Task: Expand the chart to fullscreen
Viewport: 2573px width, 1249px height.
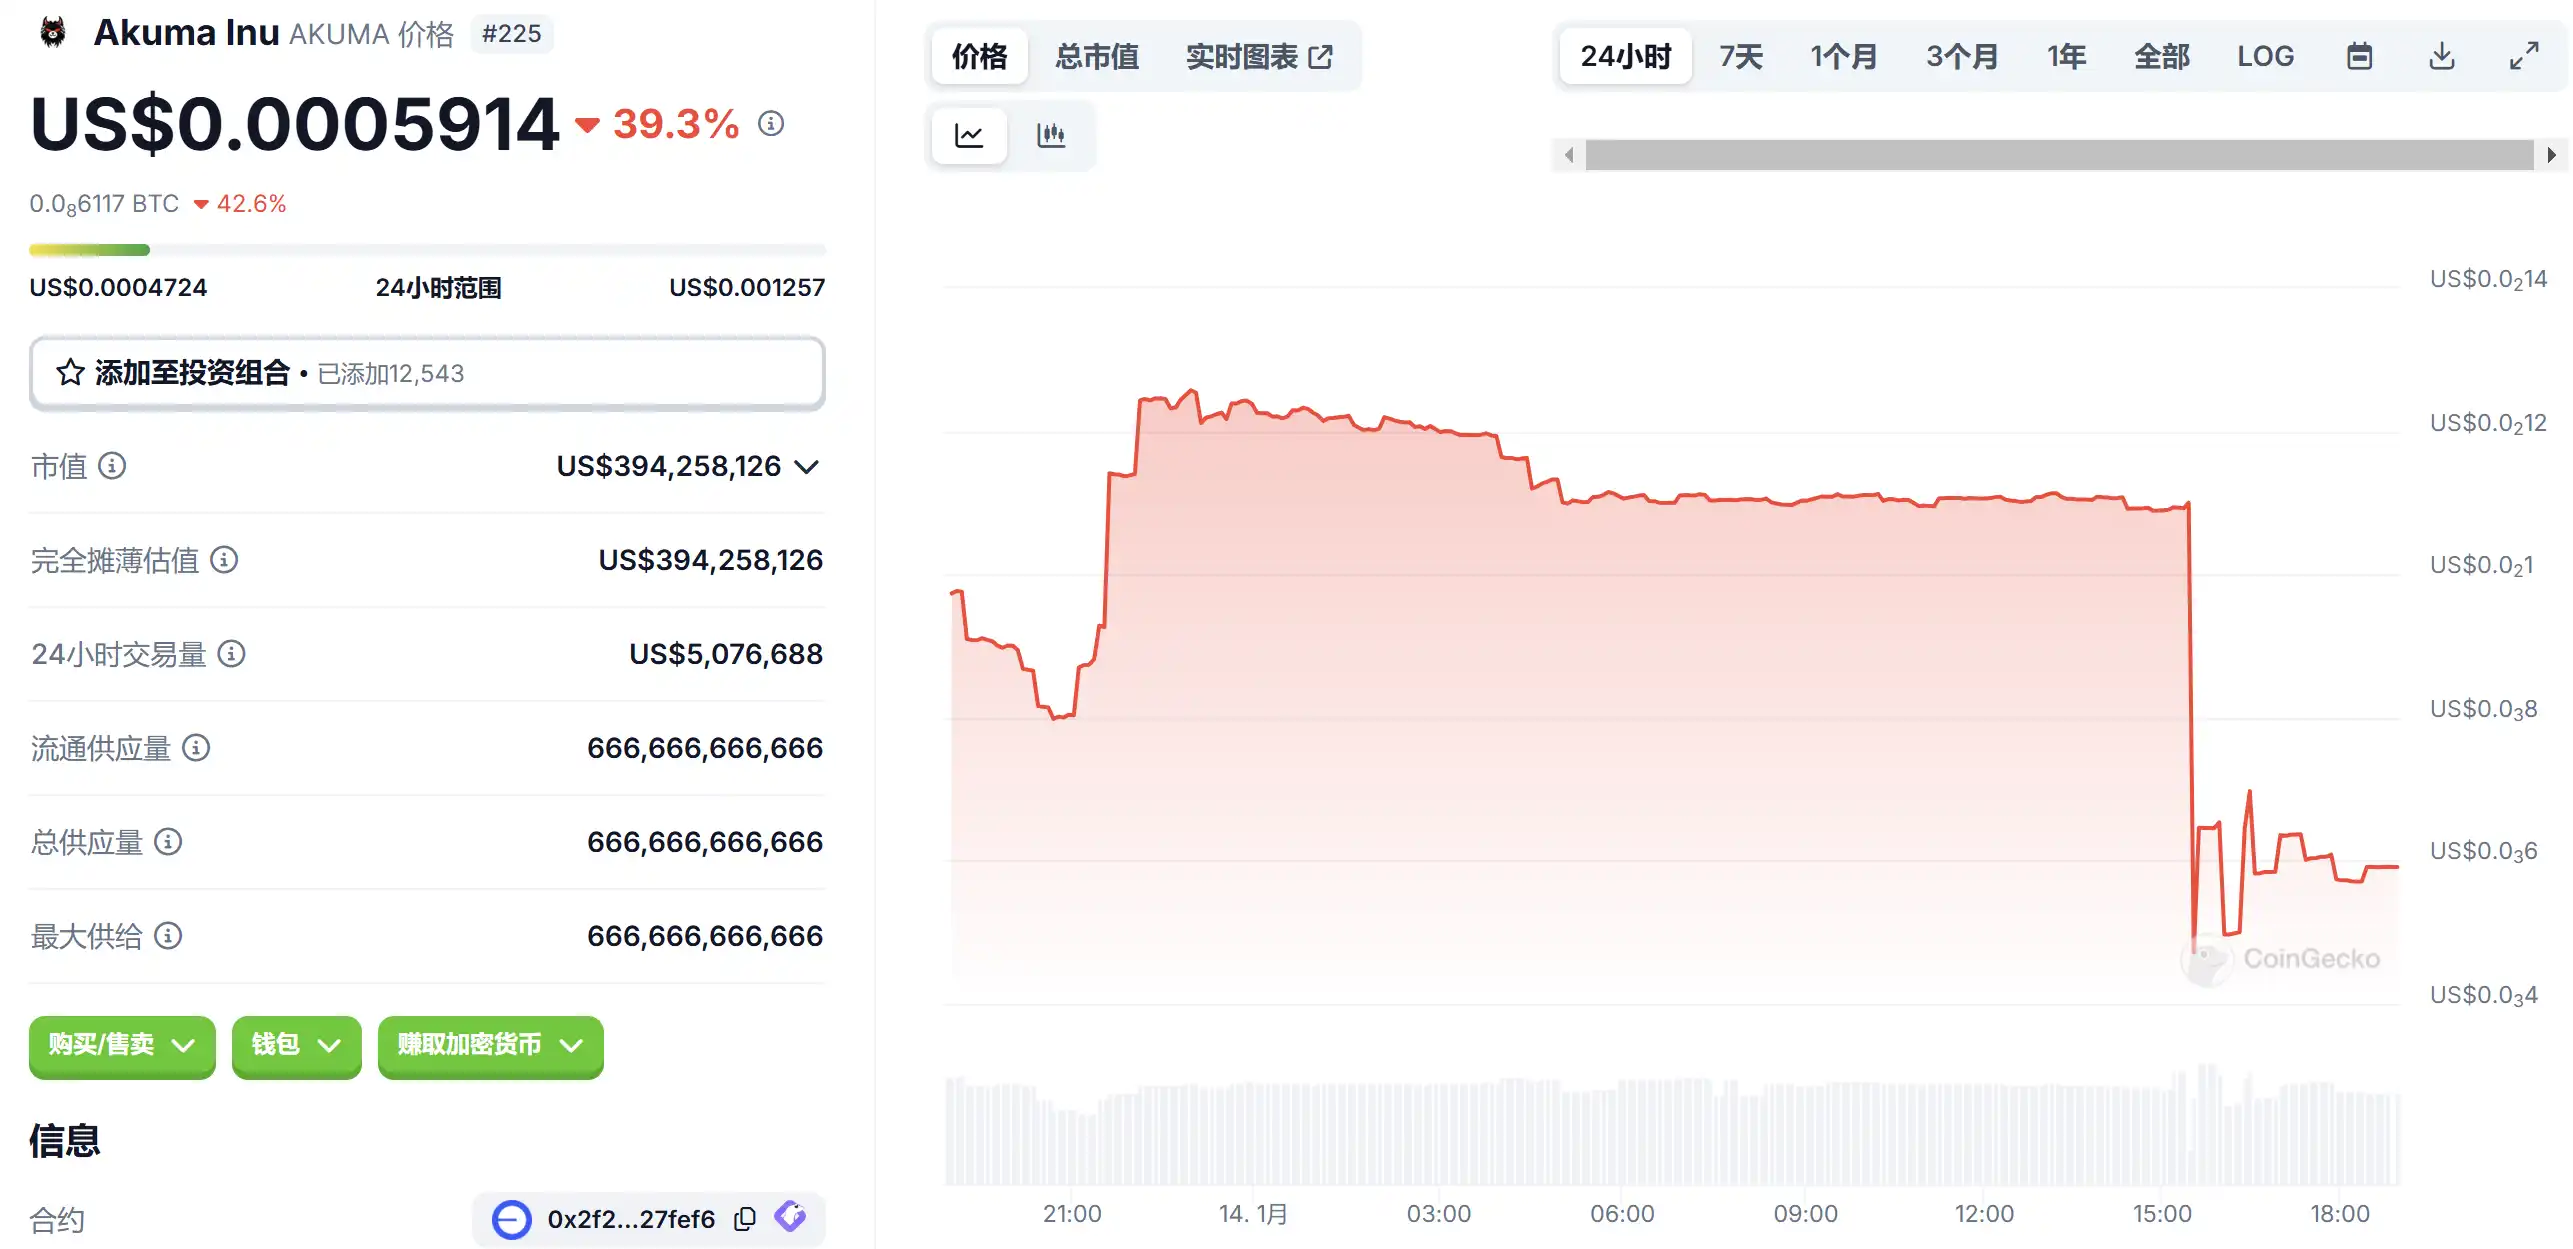Action: pos(2523,56)
